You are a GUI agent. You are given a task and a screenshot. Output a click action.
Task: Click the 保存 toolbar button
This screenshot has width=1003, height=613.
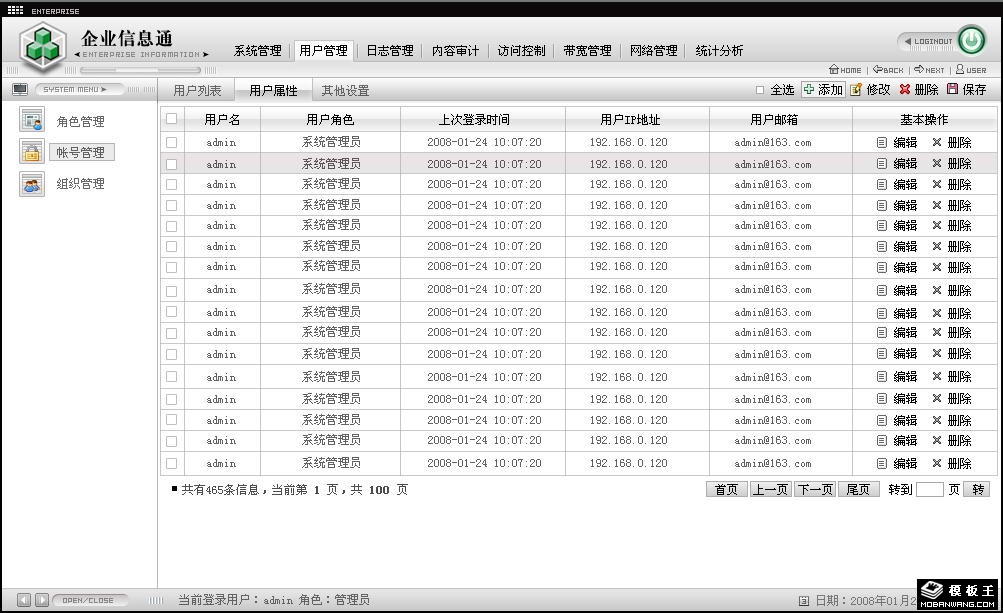967,90
